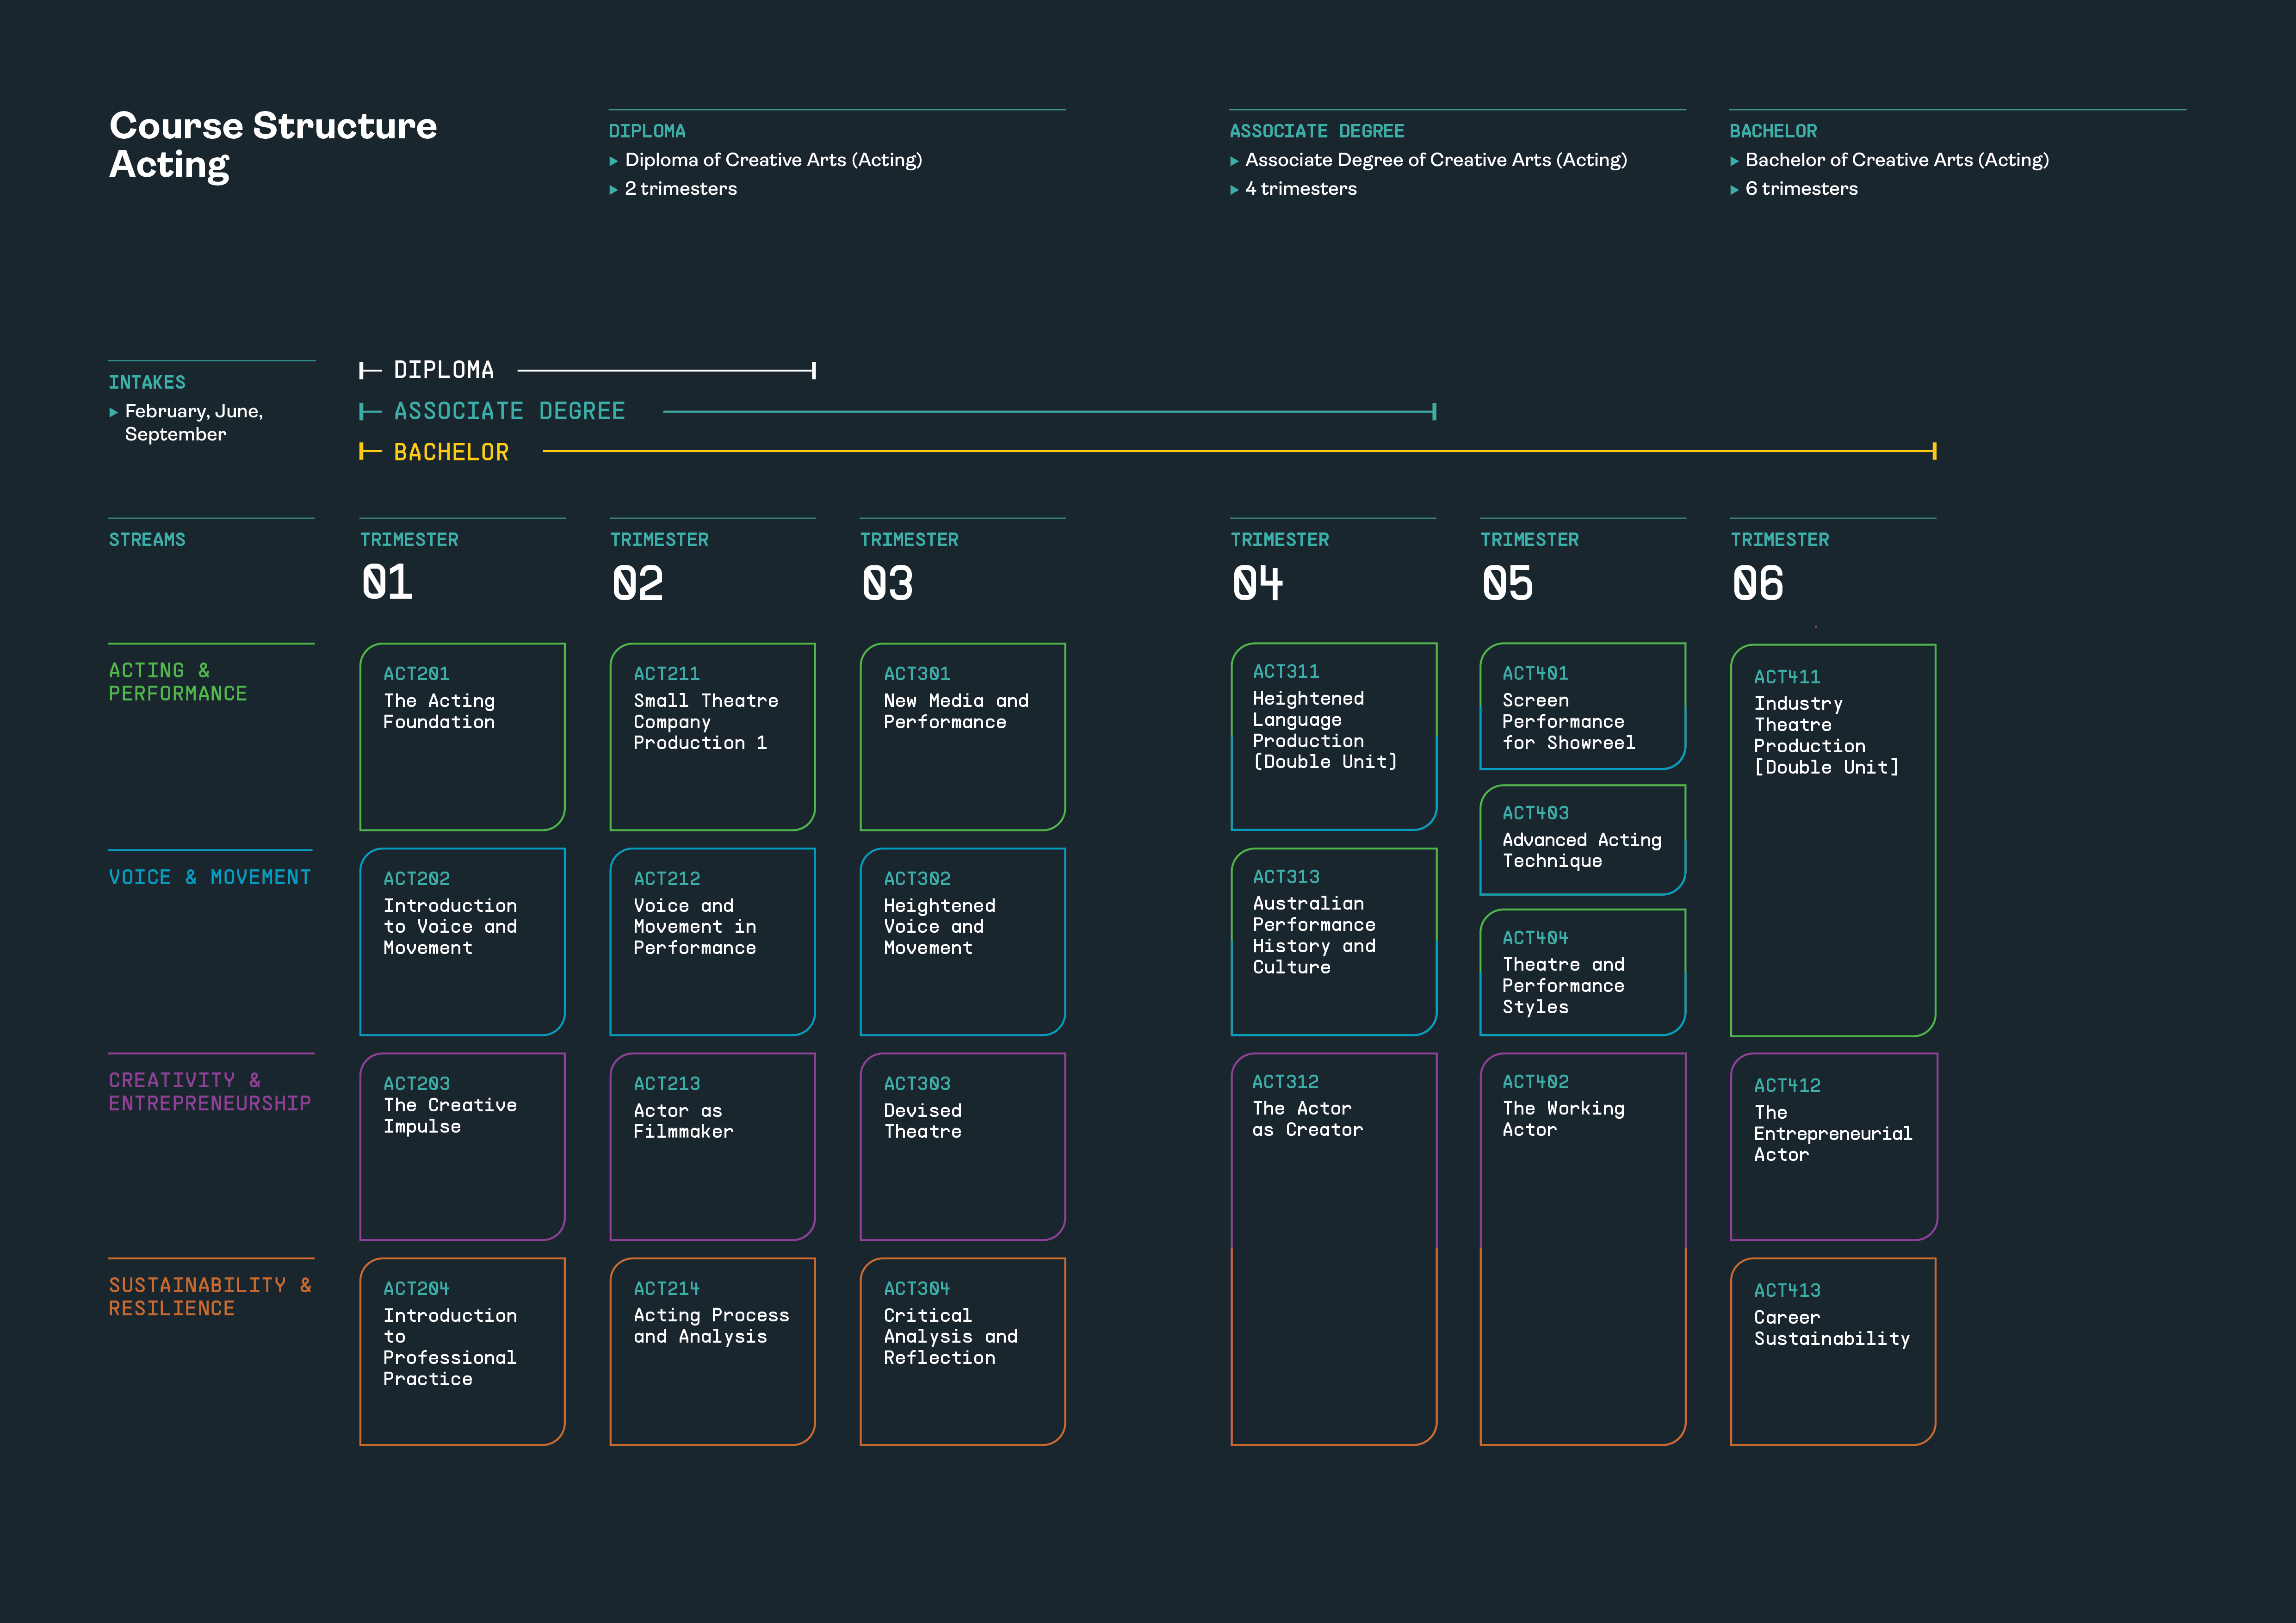Click the ACT213 Actor as Filmmaker unit
Screen dimensions: 2296x1623
point(712,1146)
